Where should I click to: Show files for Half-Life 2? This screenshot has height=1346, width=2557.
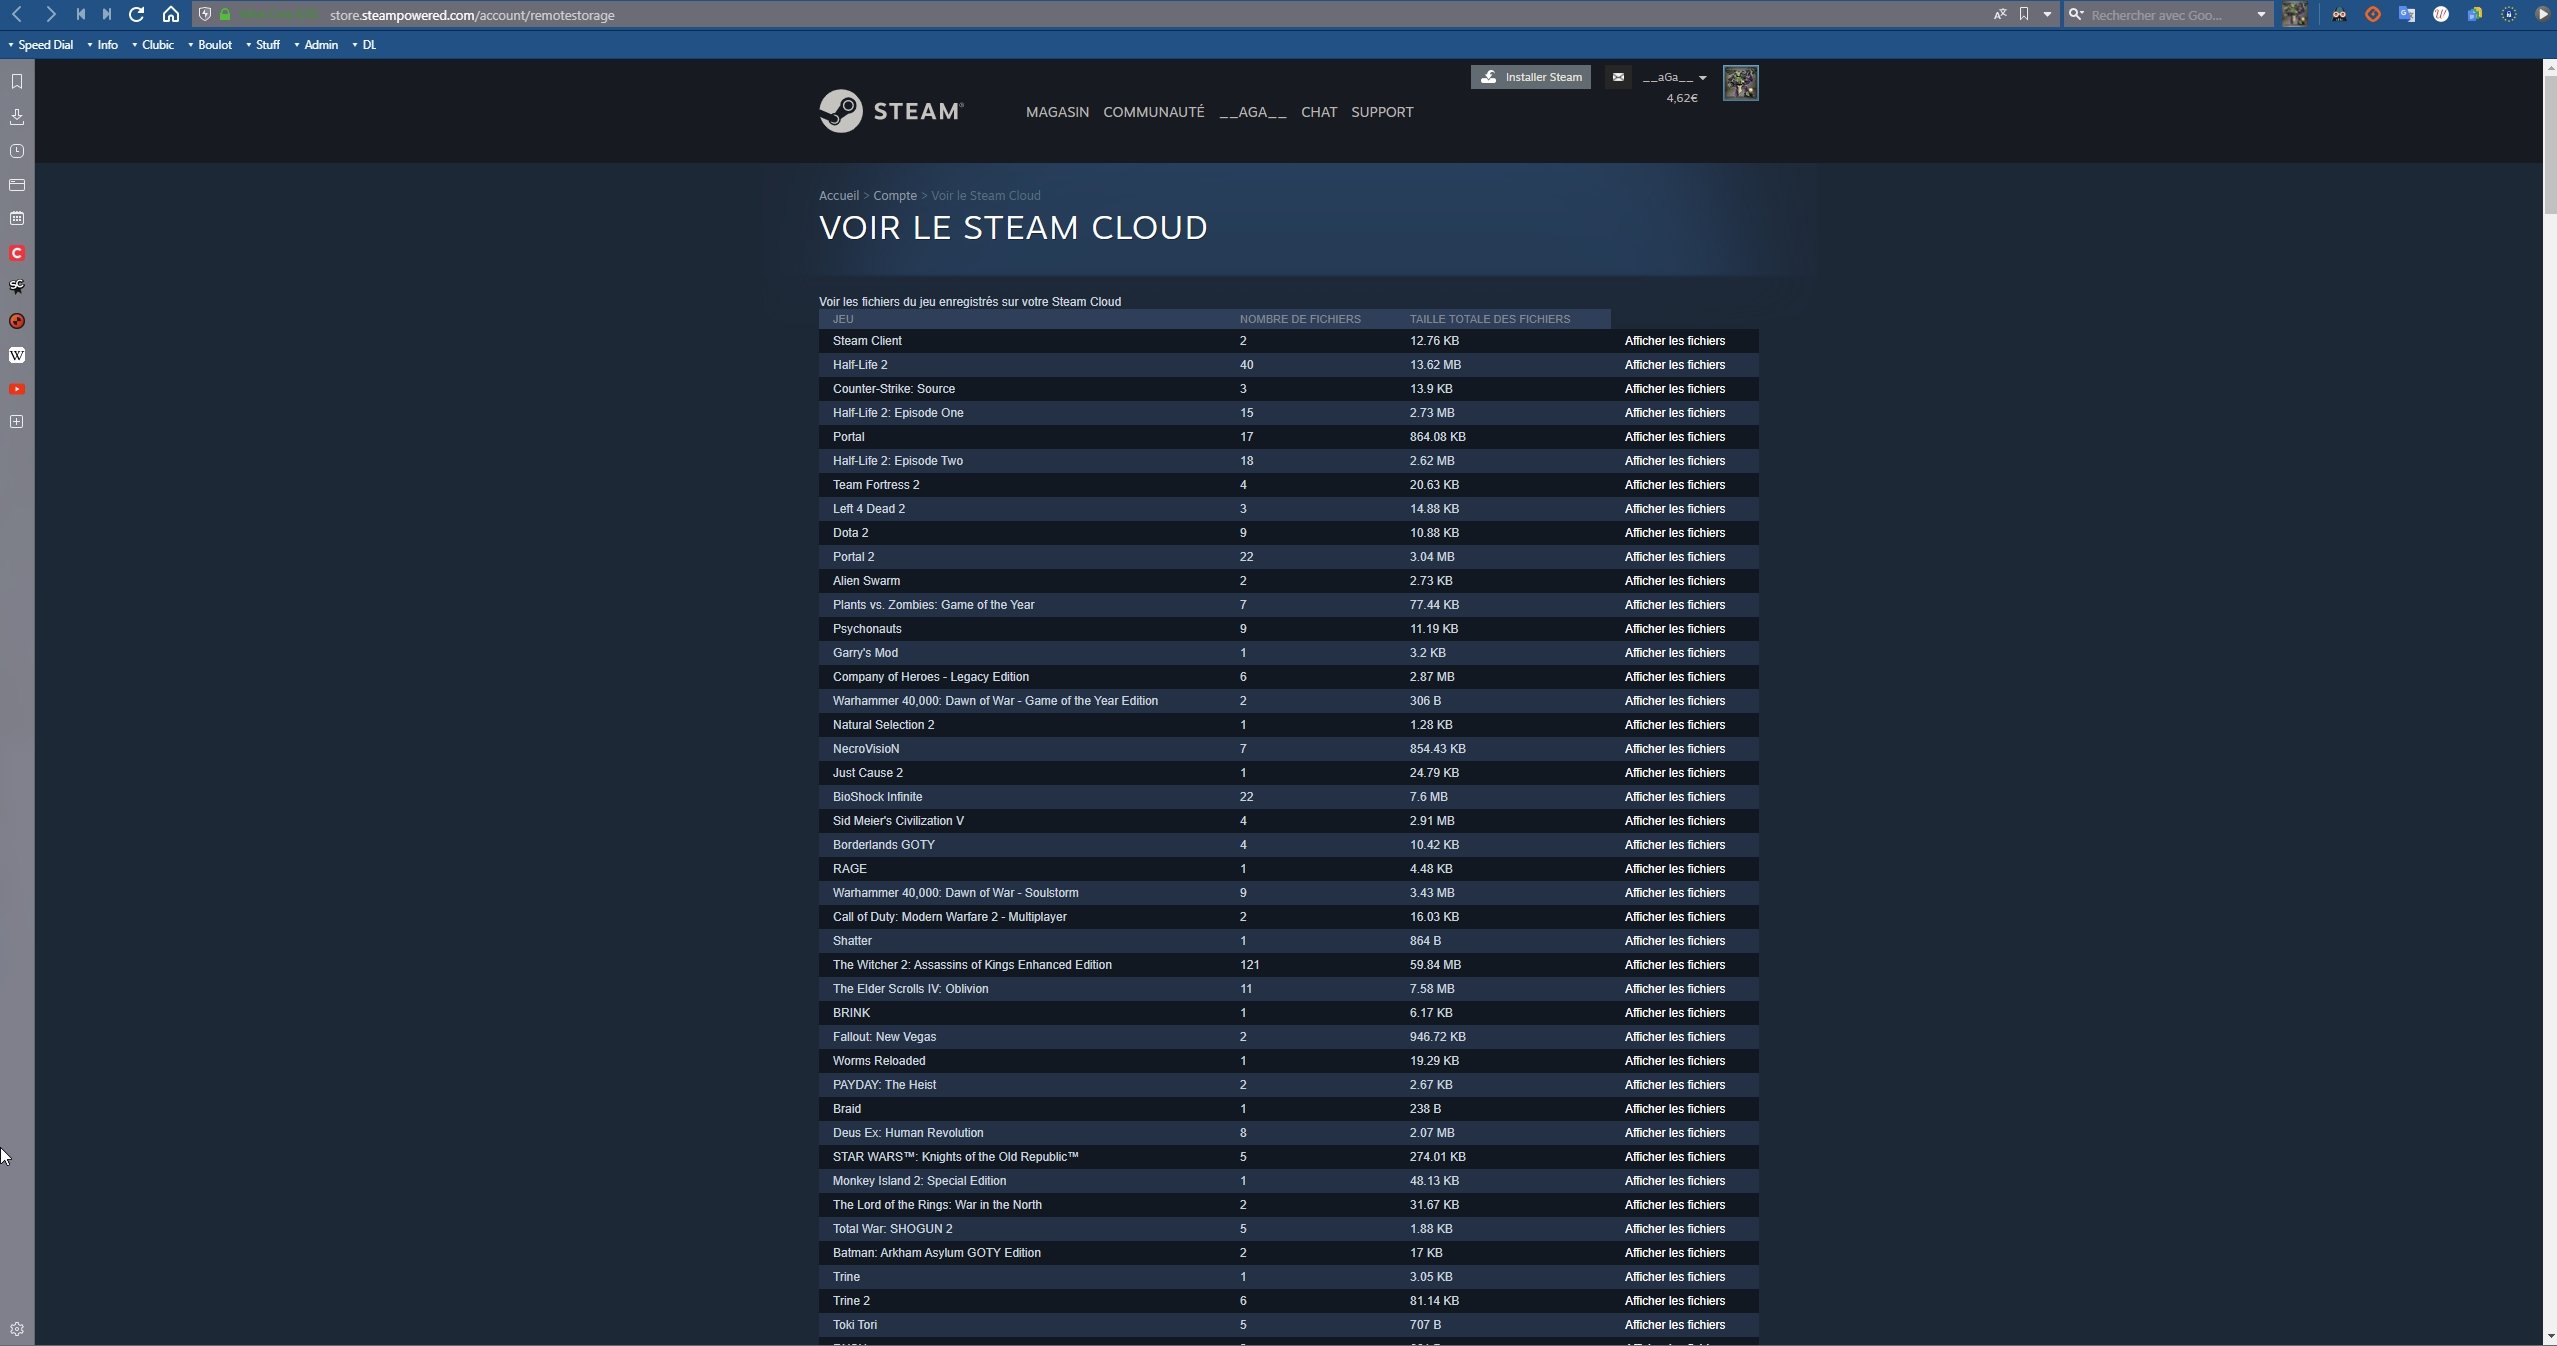tap(1675, 365)
